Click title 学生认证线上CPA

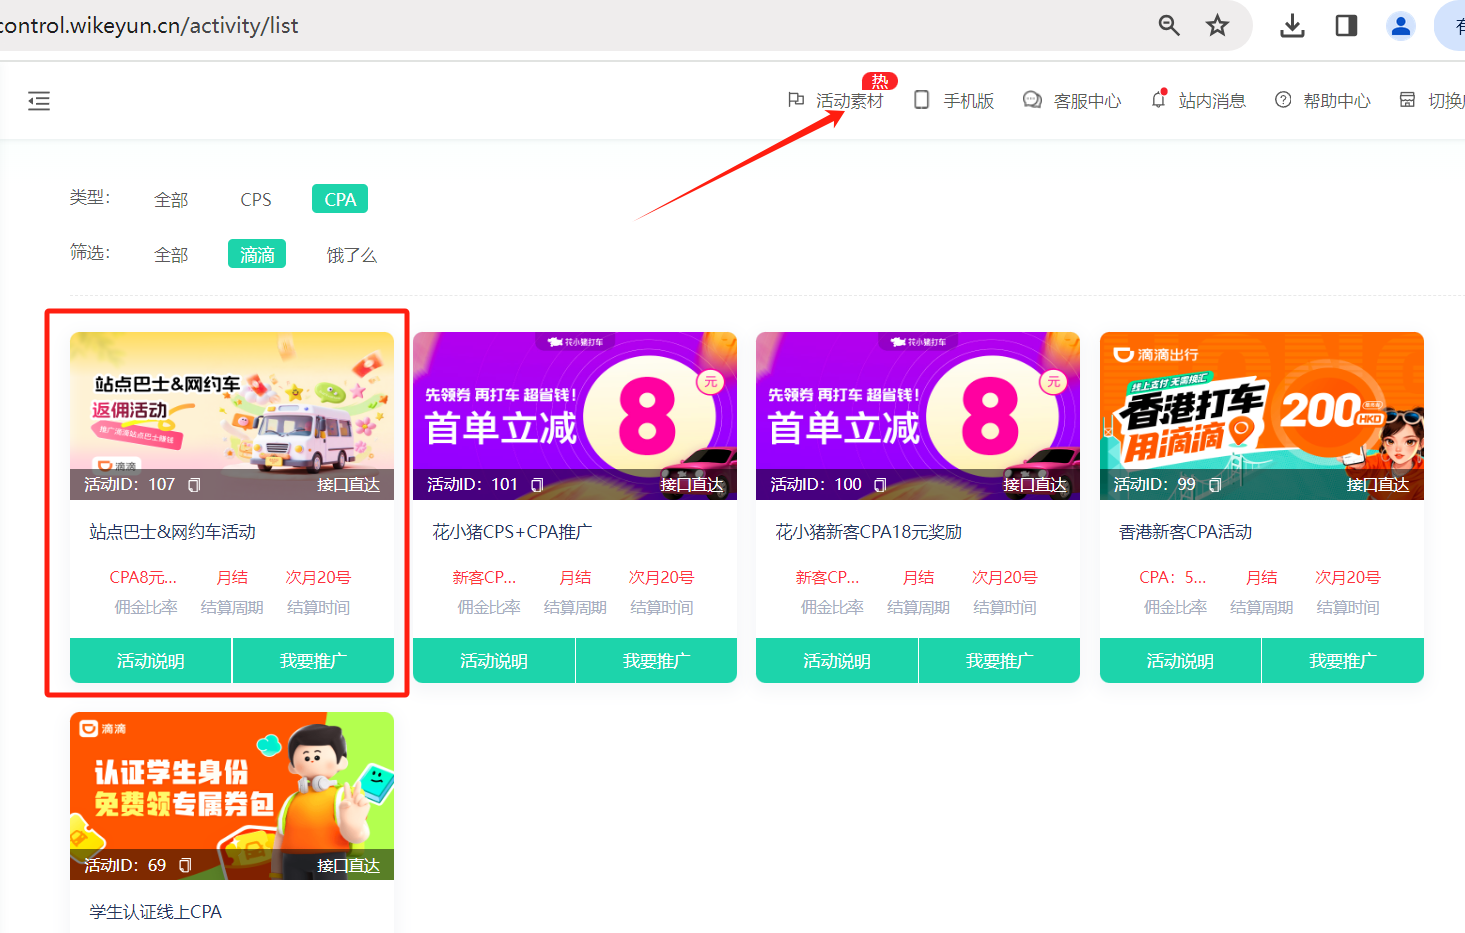(156, 912)
